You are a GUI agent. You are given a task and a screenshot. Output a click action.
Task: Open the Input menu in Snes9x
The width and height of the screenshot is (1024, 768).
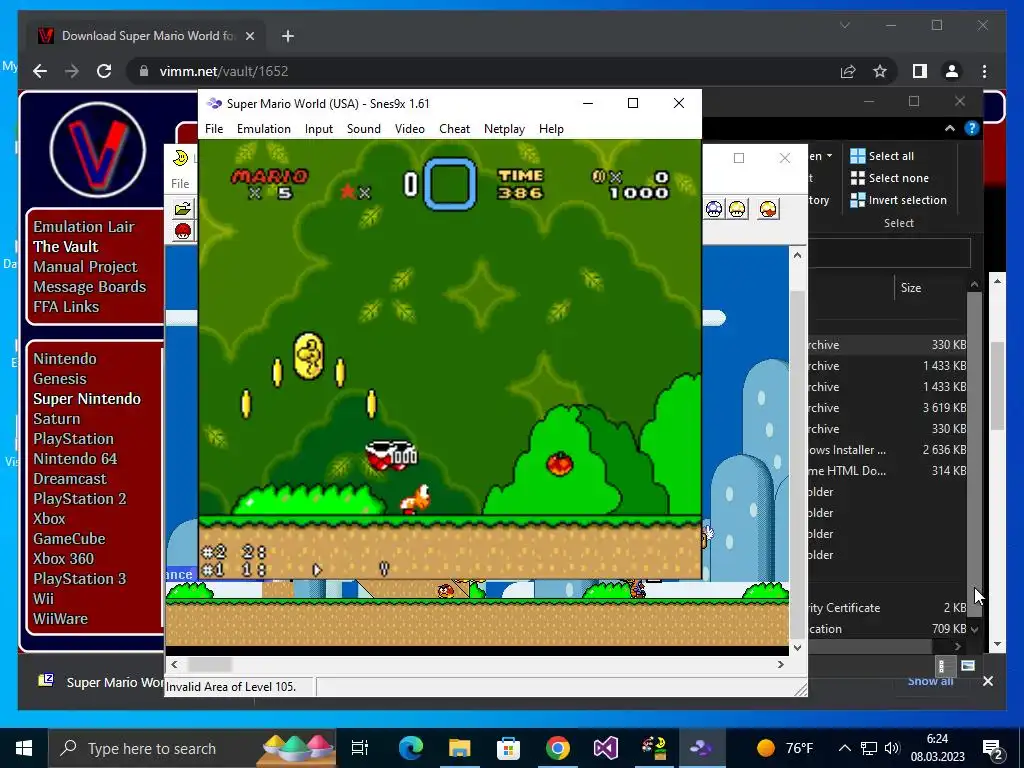pyautogui.click(x=319, y=129)
